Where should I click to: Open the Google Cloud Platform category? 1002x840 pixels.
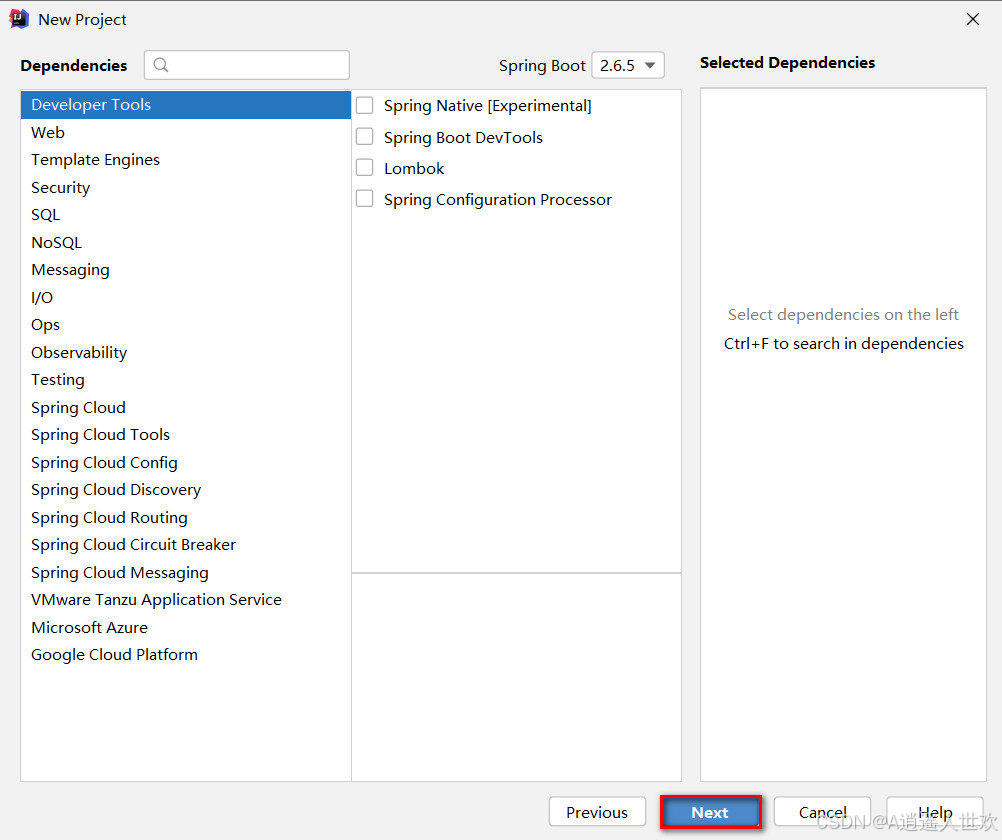(186, 655)
